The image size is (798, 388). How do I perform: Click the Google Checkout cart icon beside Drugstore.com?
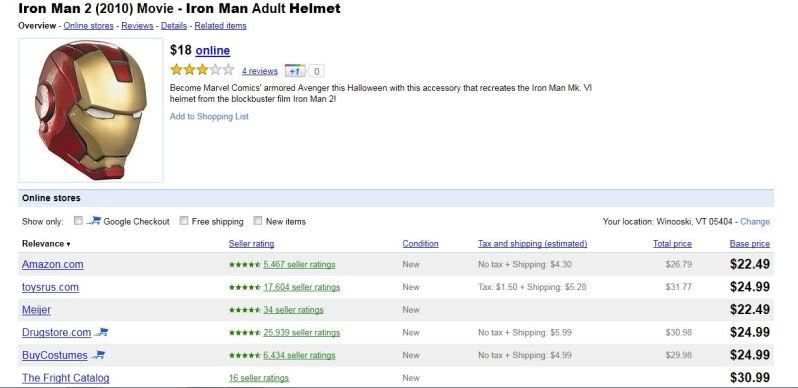102,332
